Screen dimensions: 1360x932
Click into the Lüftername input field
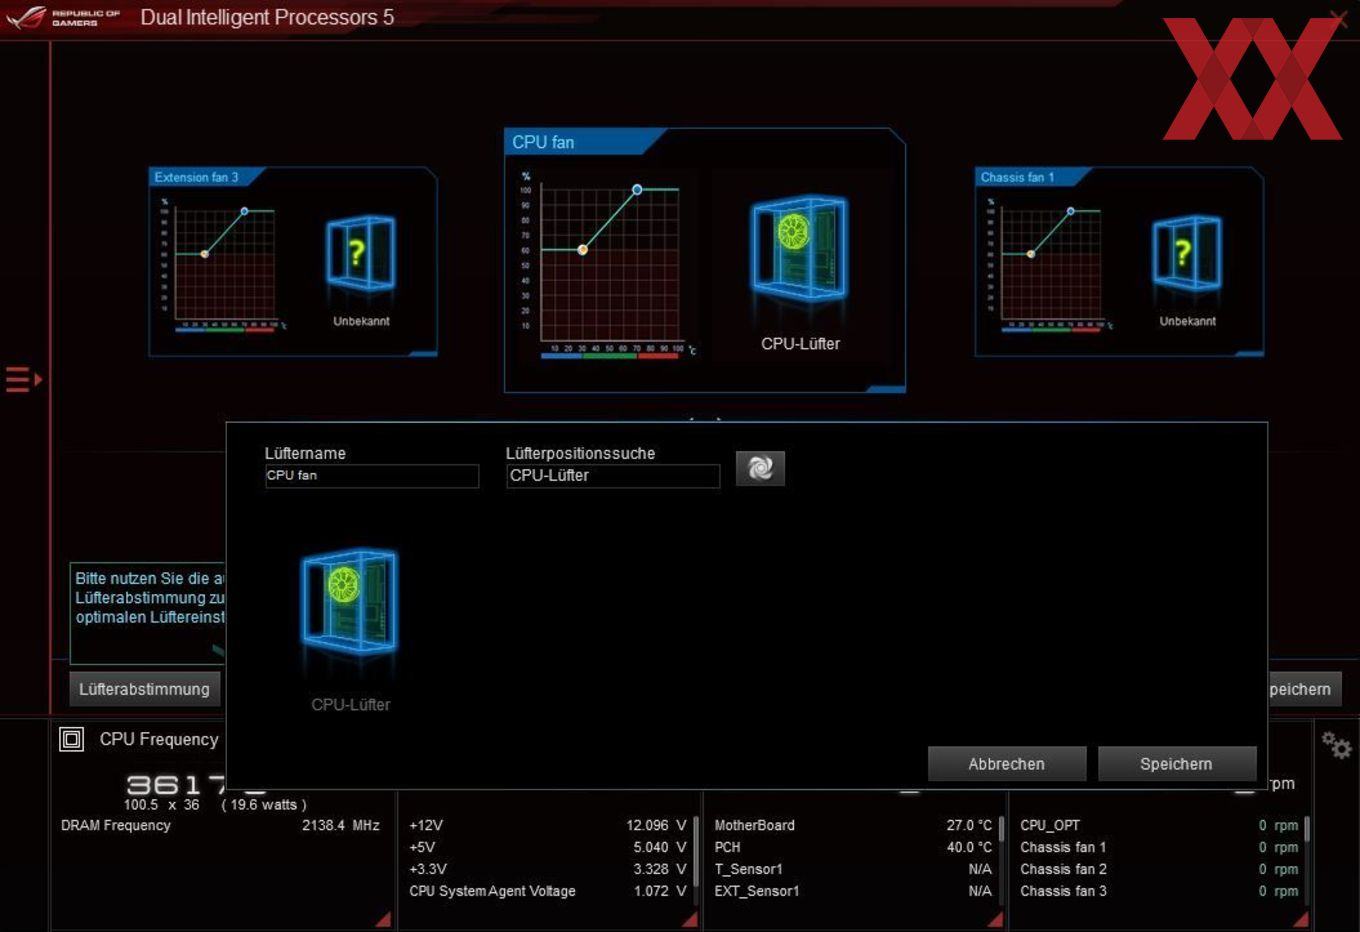[372, 476]
